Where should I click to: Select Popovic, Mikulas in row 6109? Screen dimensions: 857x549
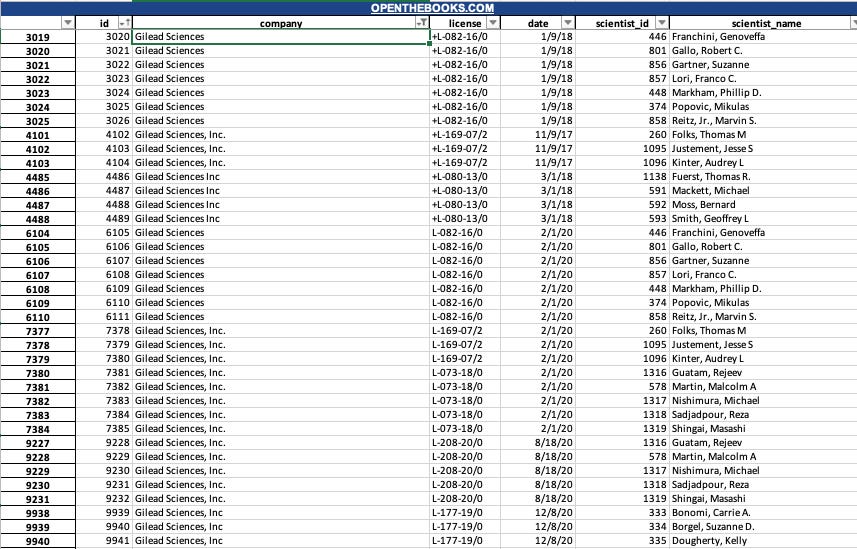pyautogui.click(x=763, y=302)
